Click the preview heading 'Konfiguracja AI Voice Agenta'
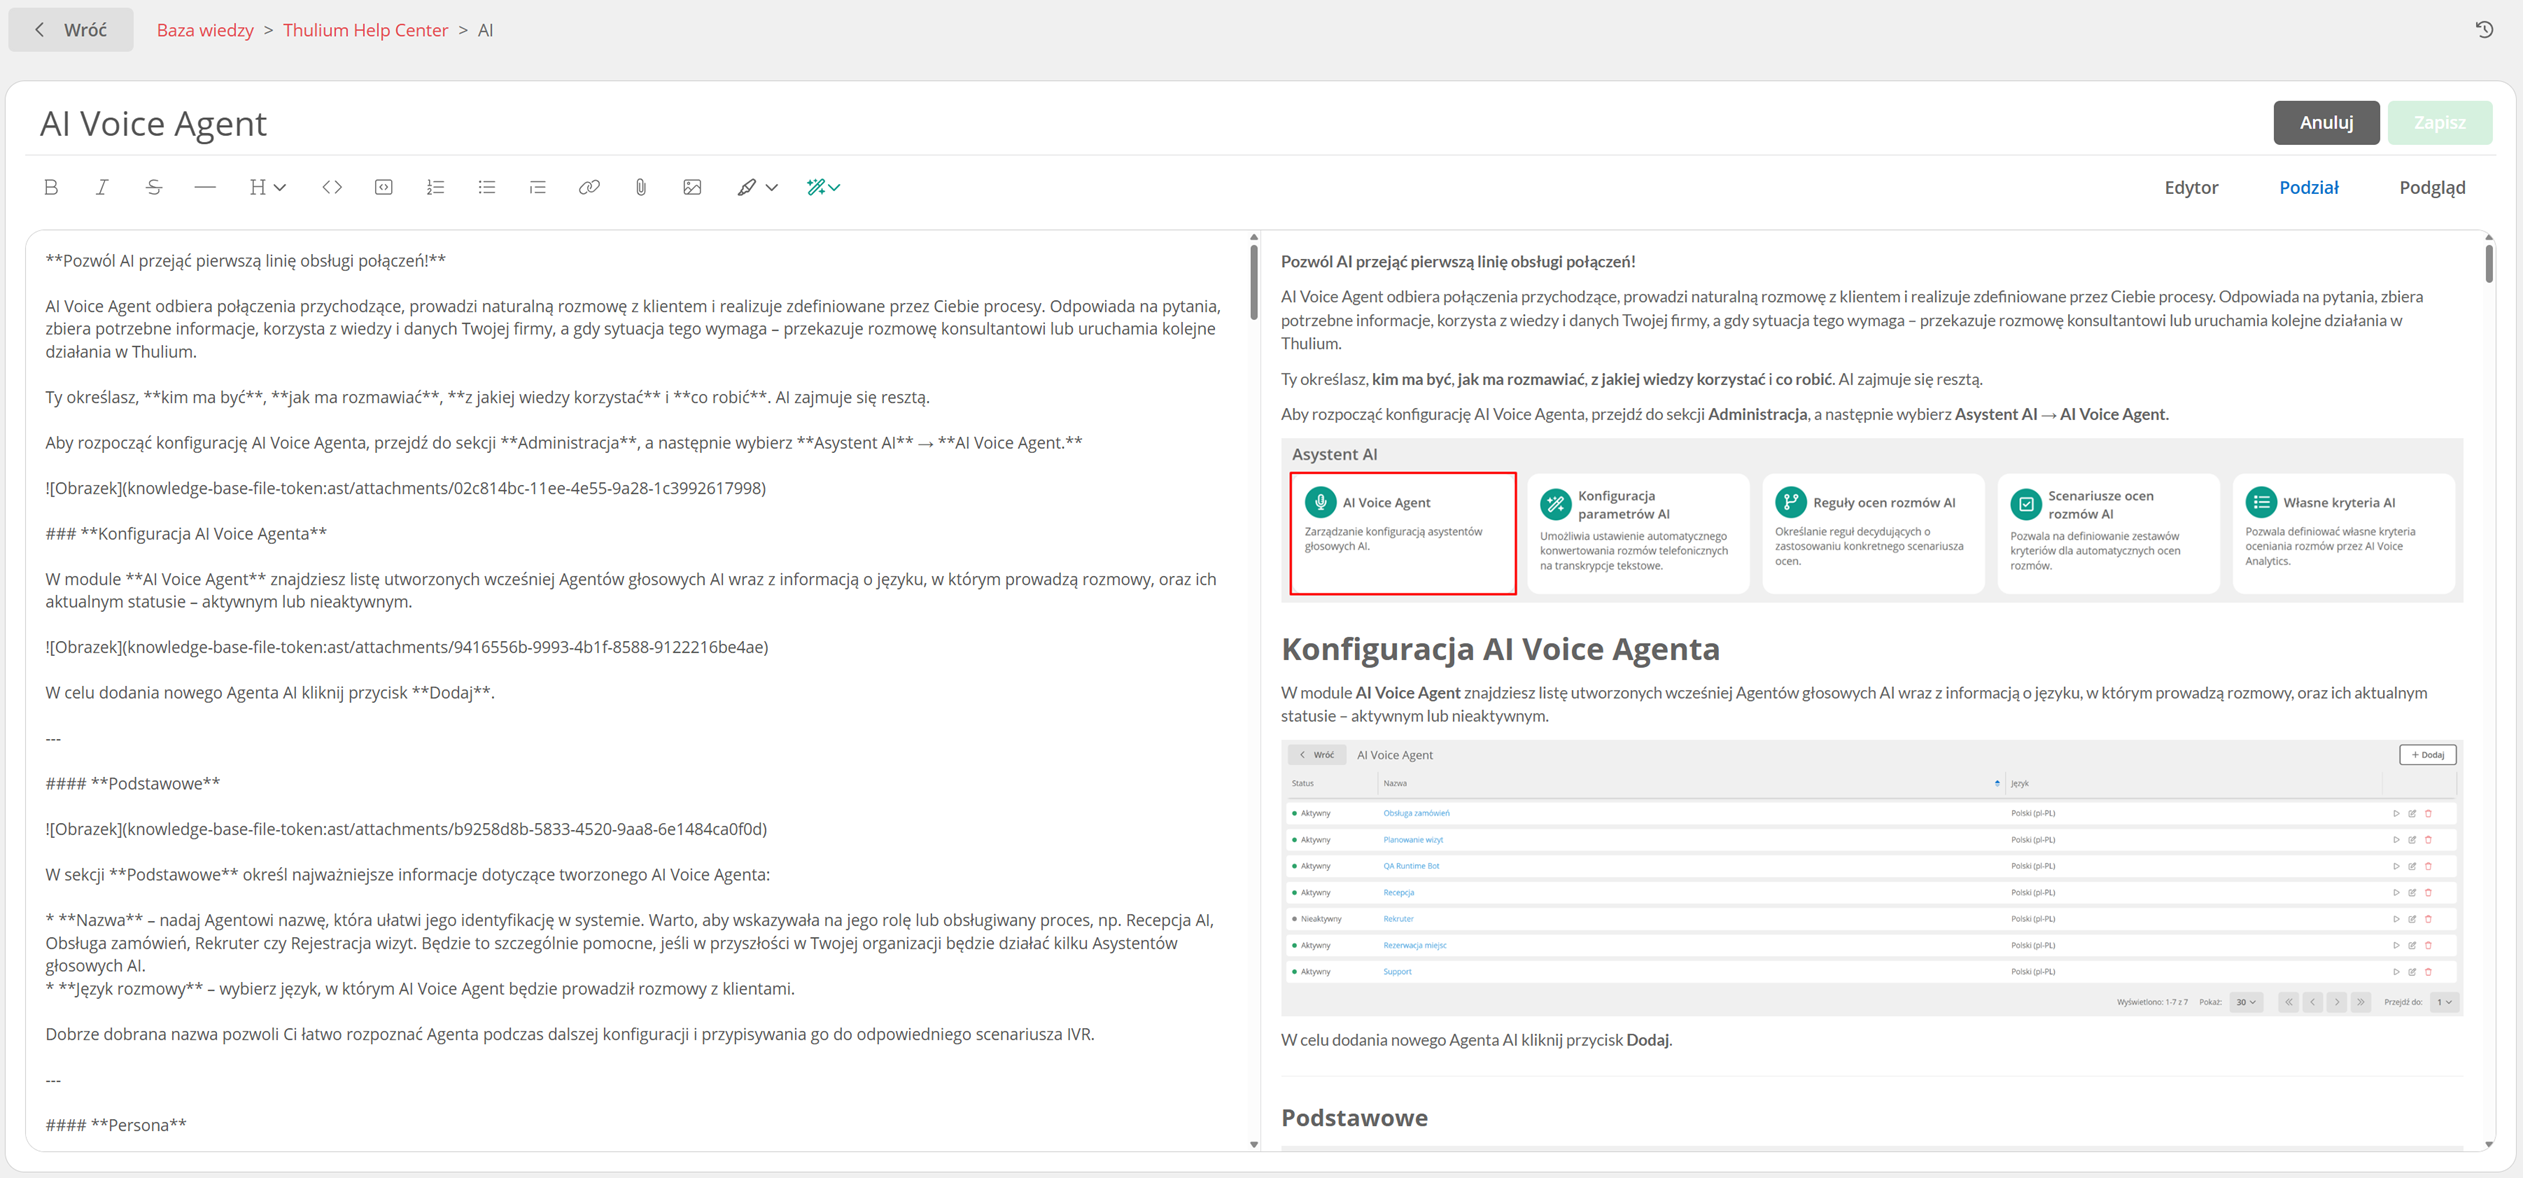 (x=1500, y=649)
